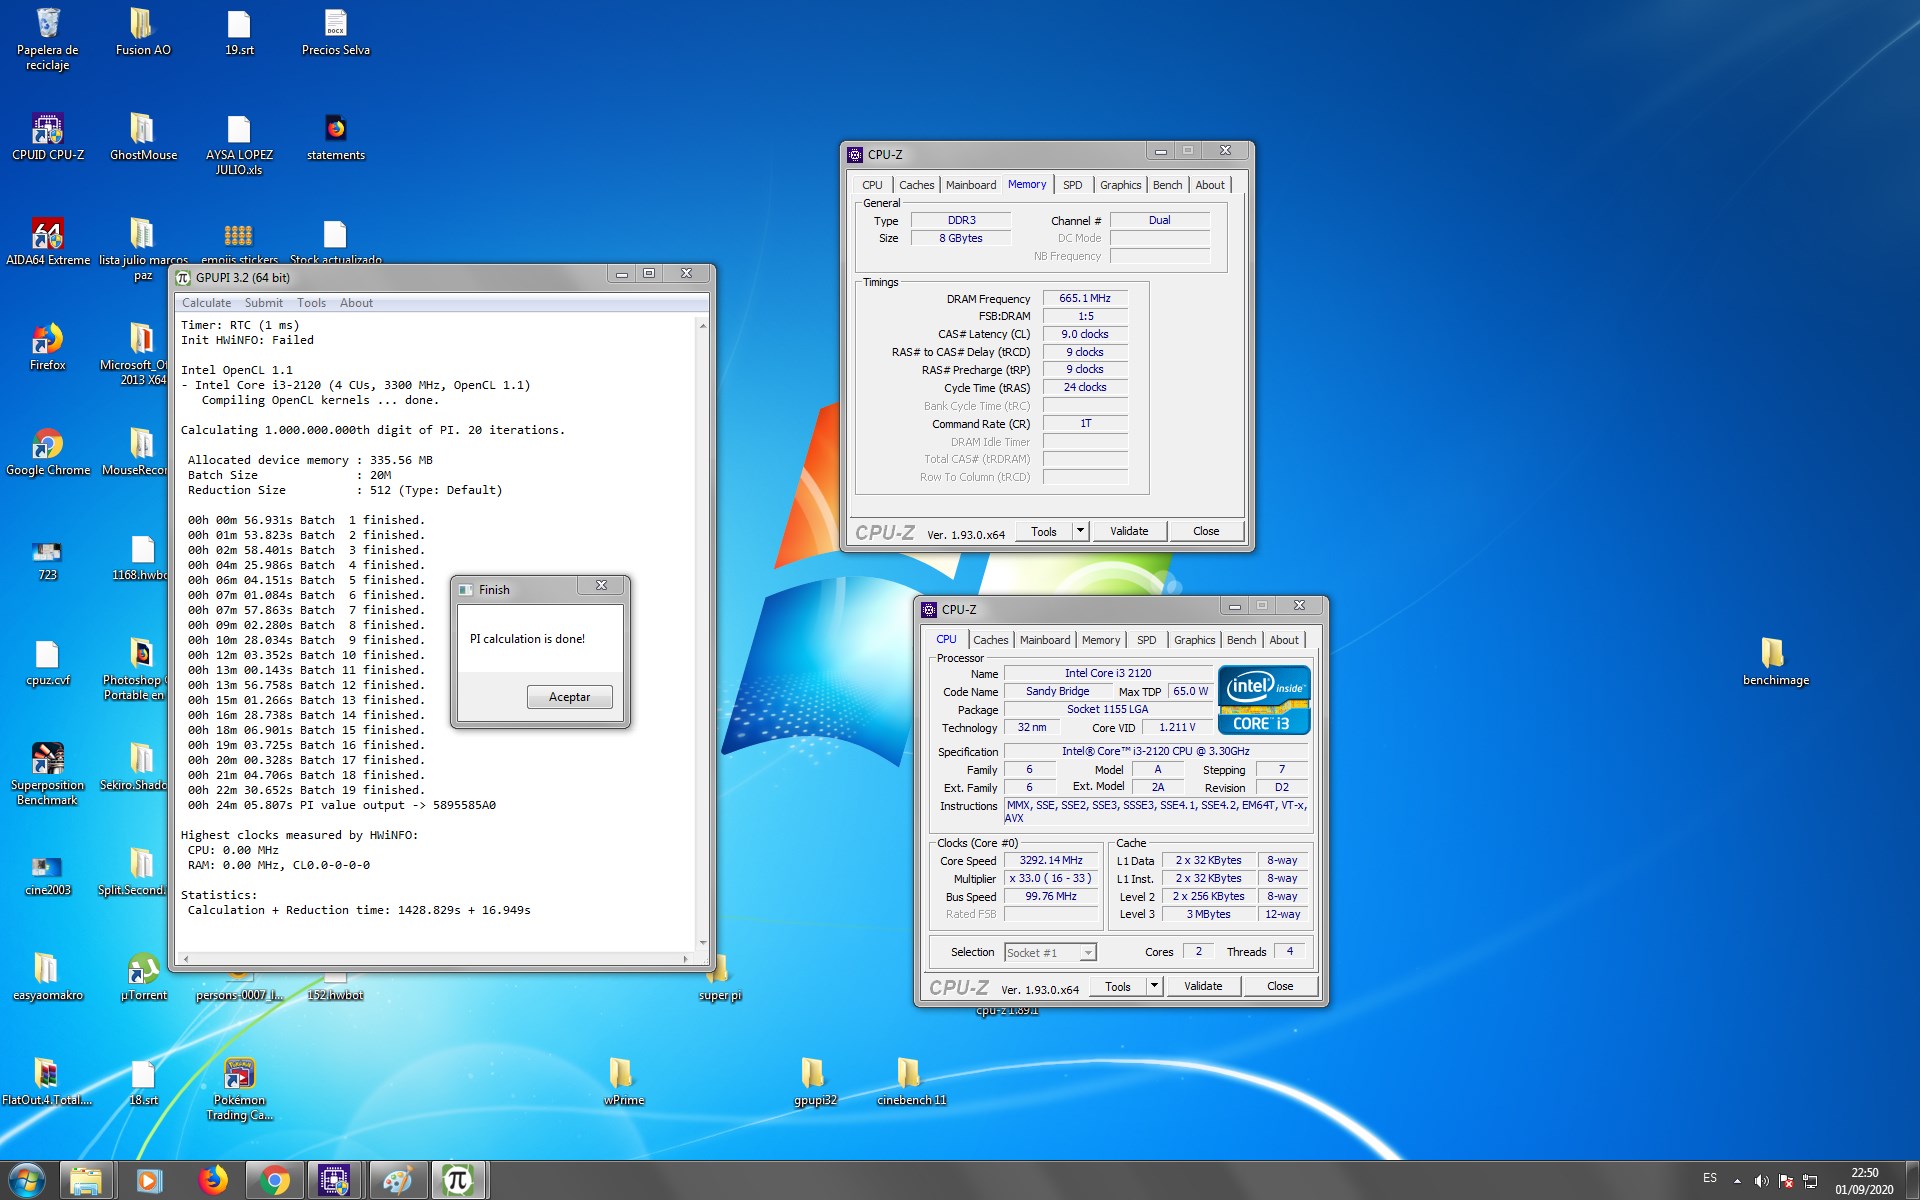Select the cpuz.cvf file icon
Screen dimensions: 1920x1200
click(47, 661)
